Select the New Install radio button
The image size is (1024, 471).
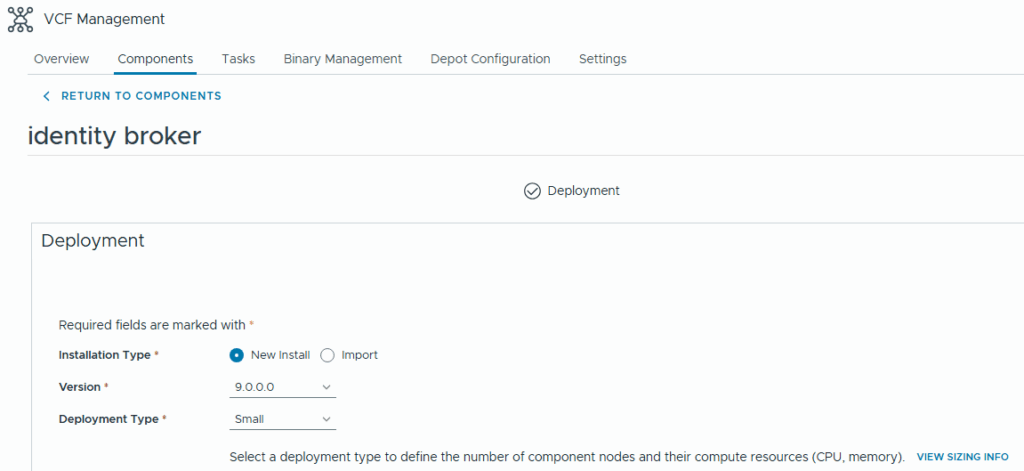[x=237, y=355]
